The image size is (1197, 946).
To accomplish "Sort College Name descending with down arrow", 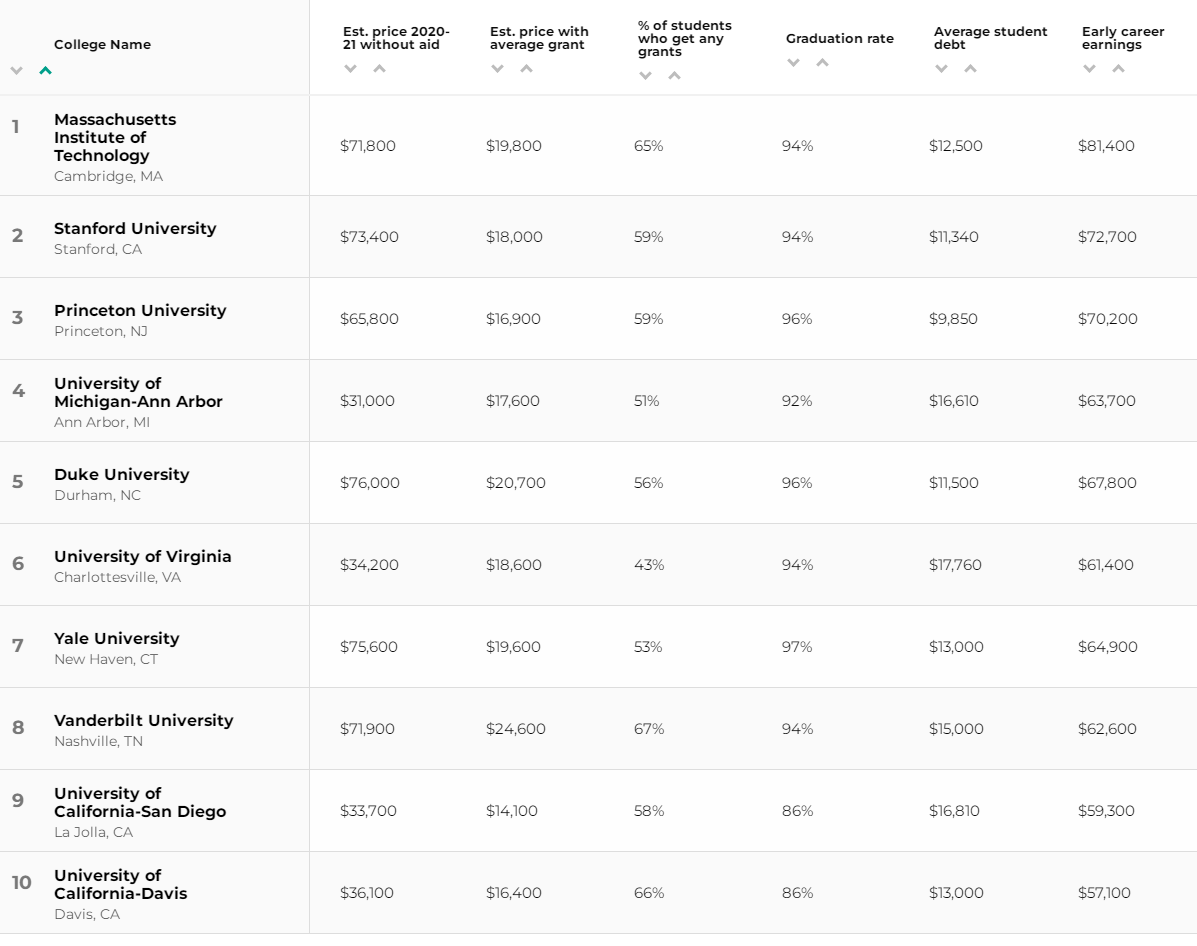I will 16,70.
